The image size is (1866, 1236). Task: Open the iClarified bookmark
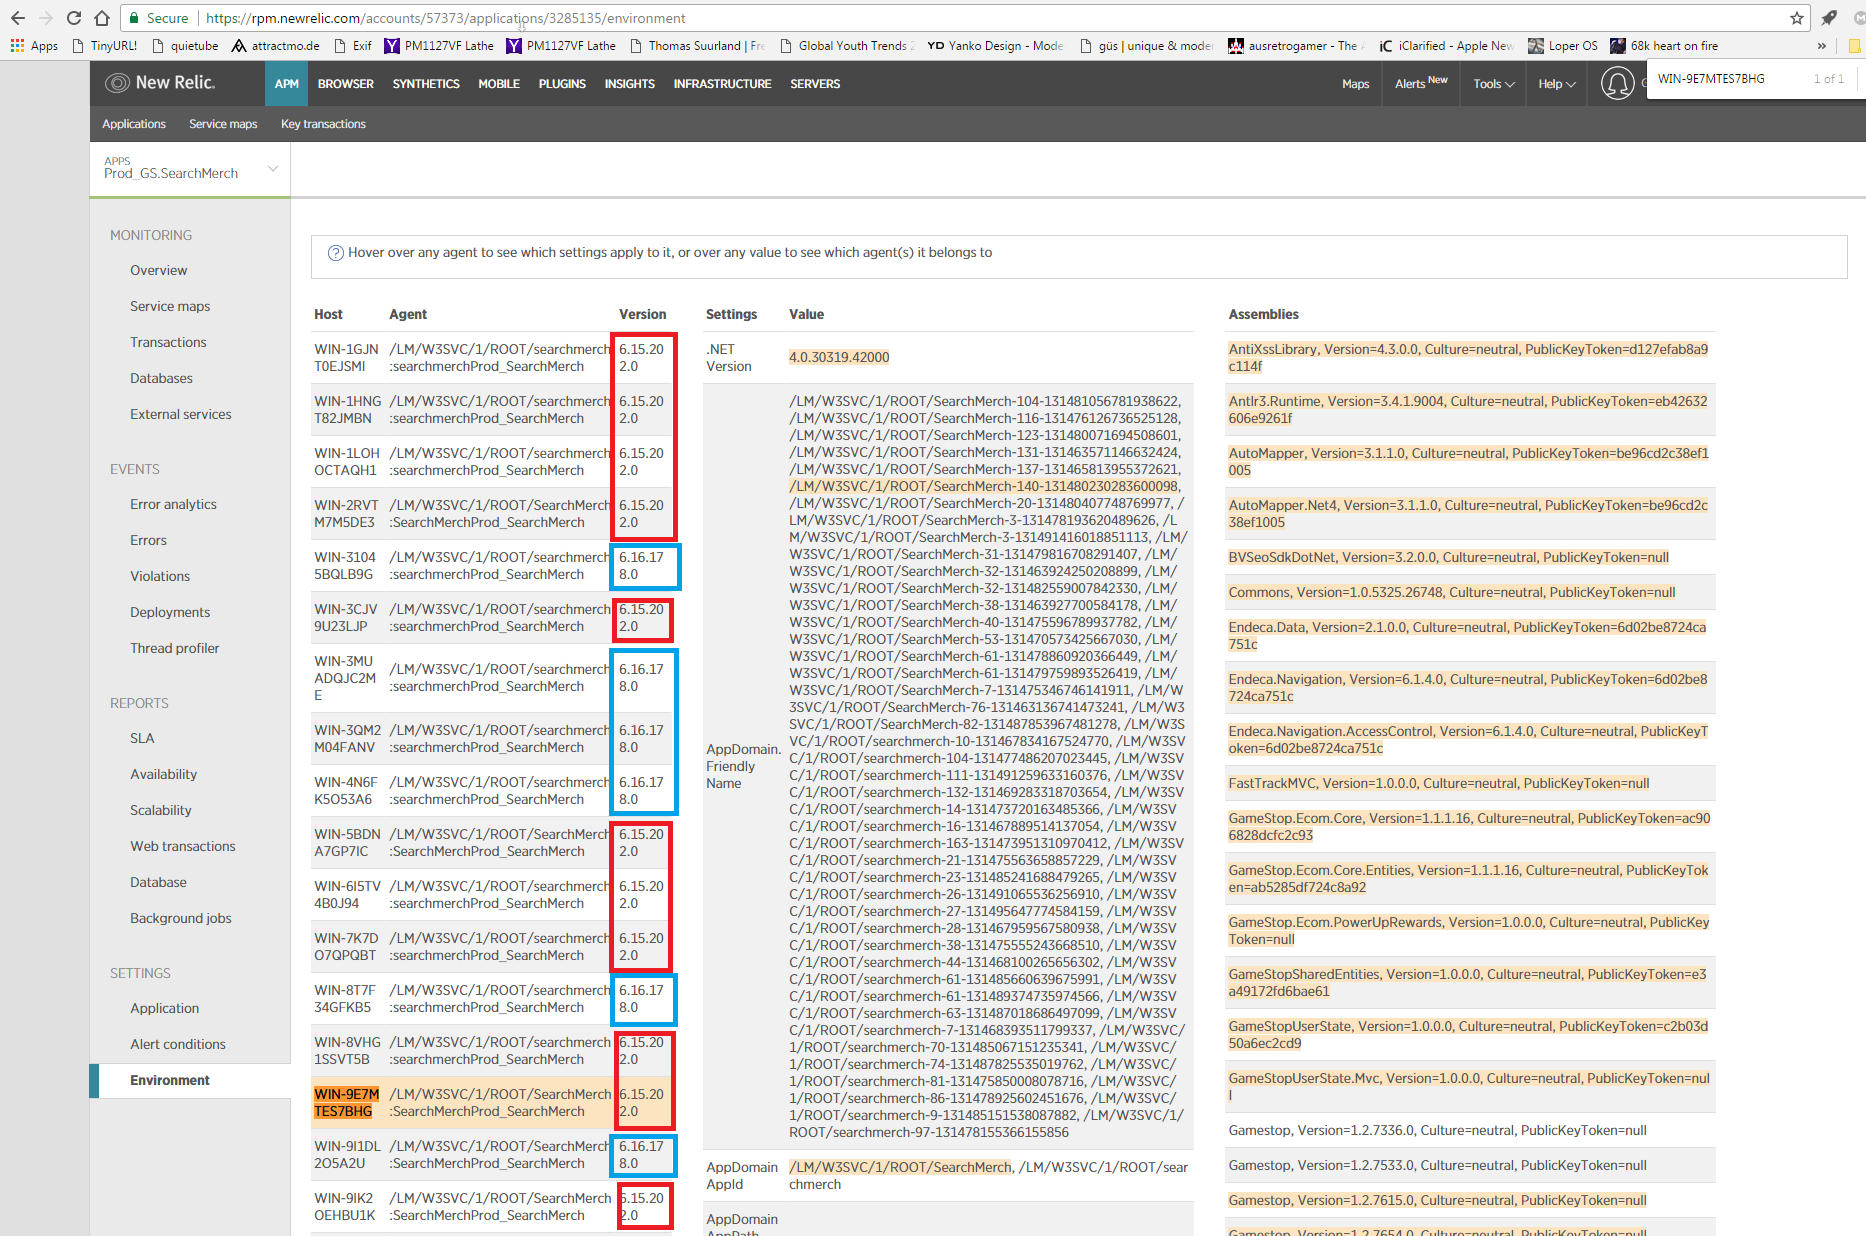pyautogui.click(x=1446, y=46)
